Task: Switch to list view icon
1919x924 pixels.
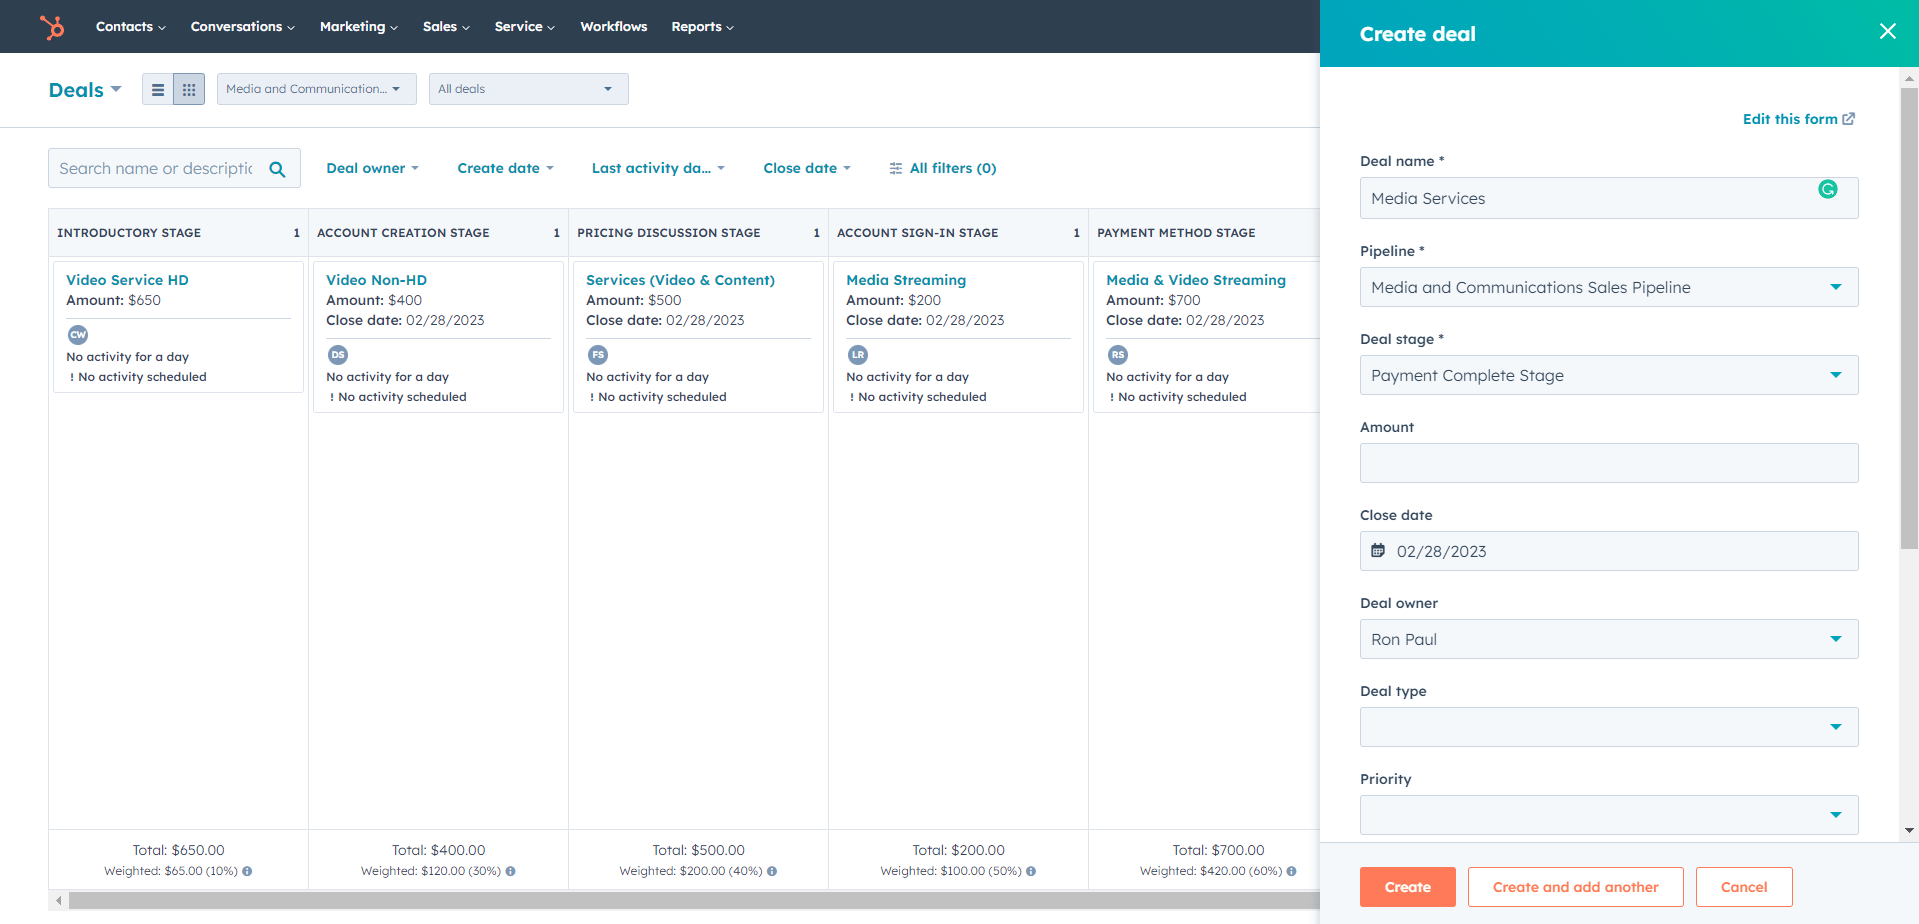Action: click(158, 89)
